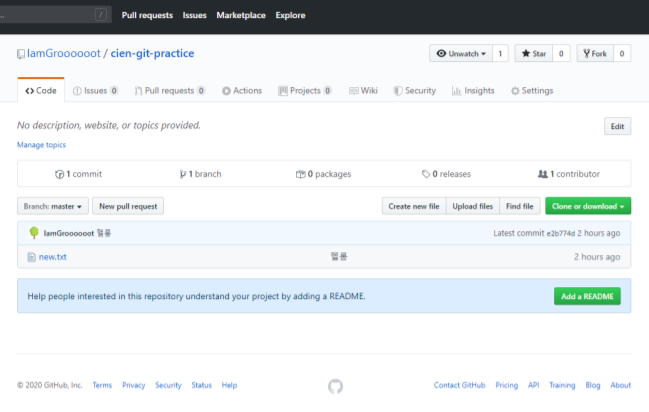
Task: Open Explore in top navigation
Action: [x=291, y=15]
